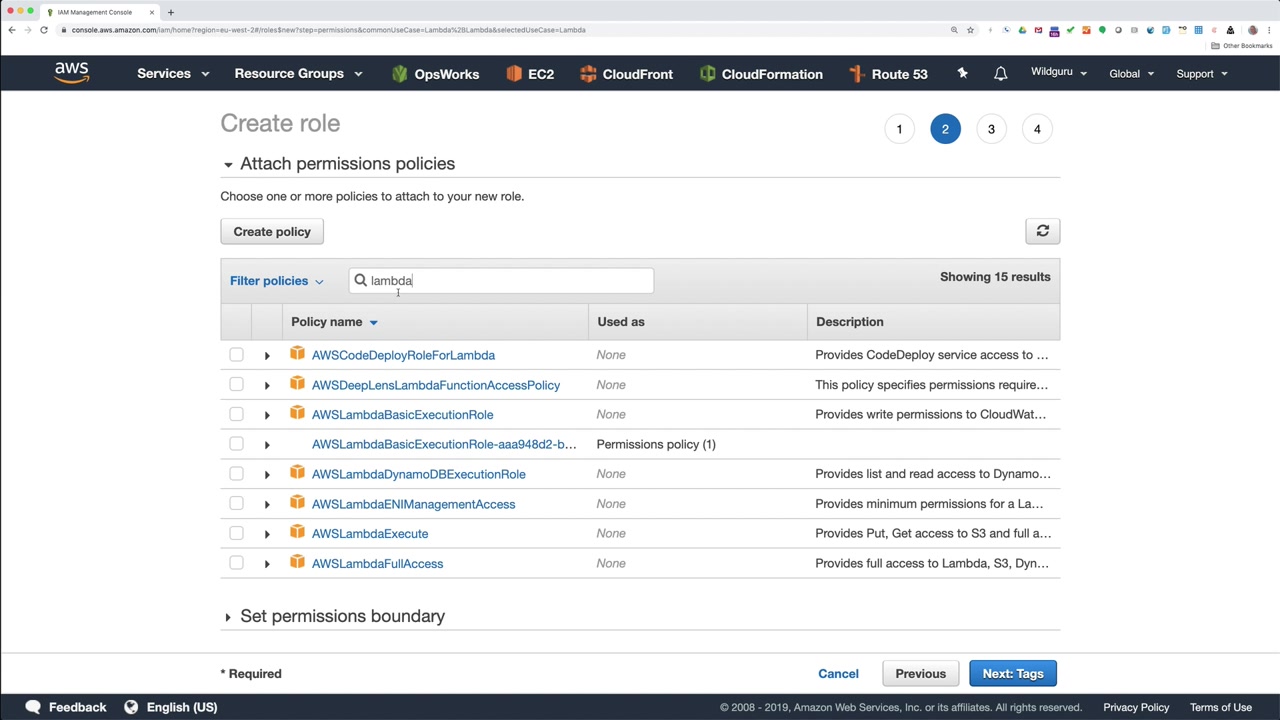
Task: Open the CloudFront shortcut icon
Action: pyautogui.click(x=588, y=74)
